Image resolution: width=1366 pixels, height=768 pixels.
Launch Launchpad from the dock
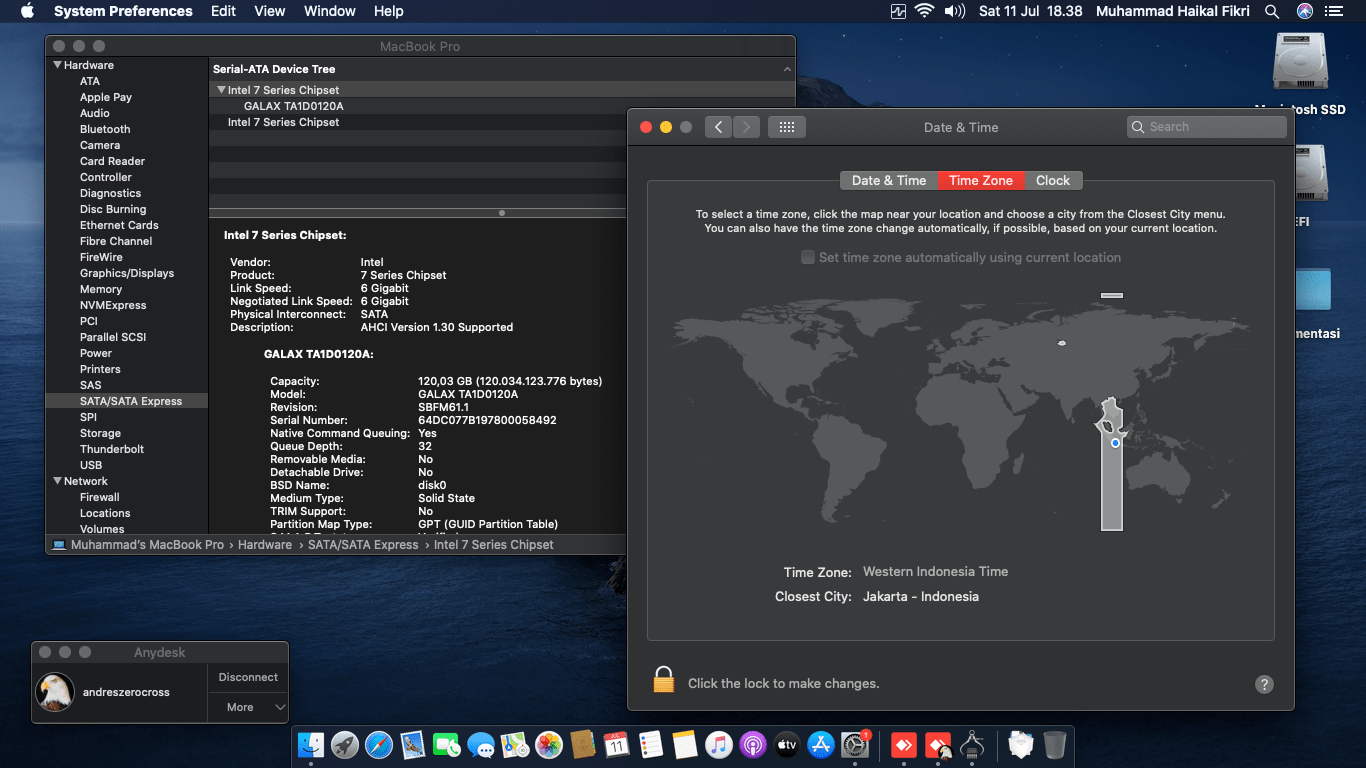tap(345, 745)
